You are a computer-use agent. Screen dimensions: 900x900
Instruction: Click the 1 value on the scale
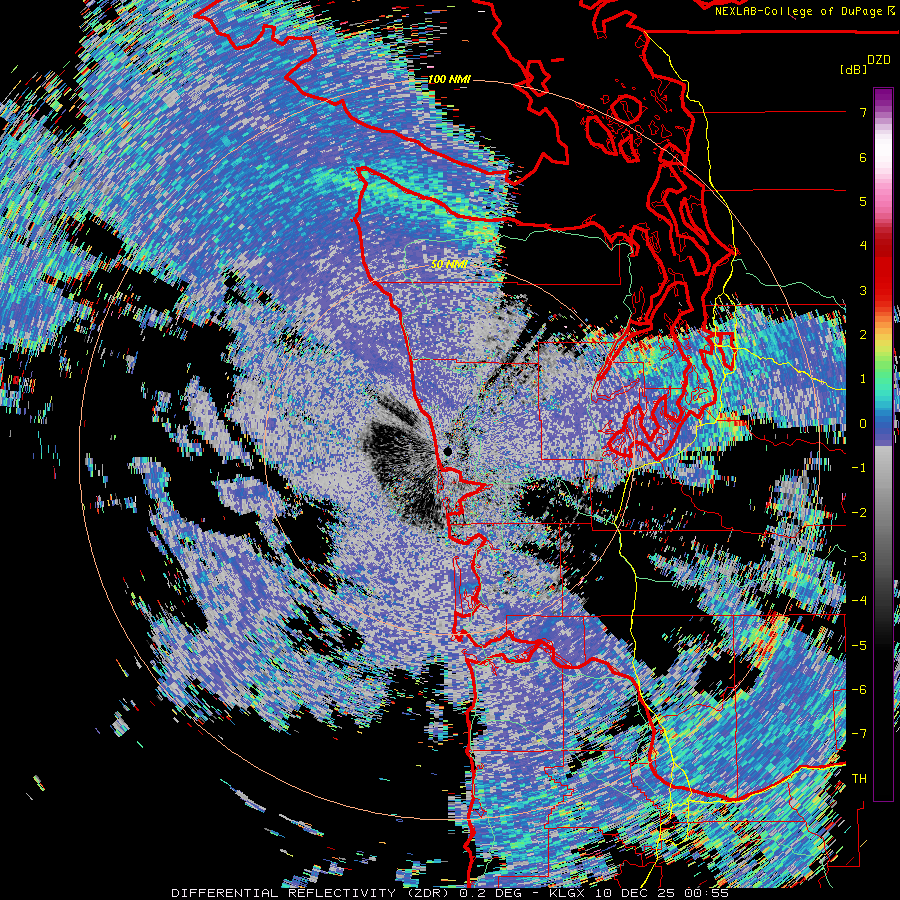coord(863,379)
